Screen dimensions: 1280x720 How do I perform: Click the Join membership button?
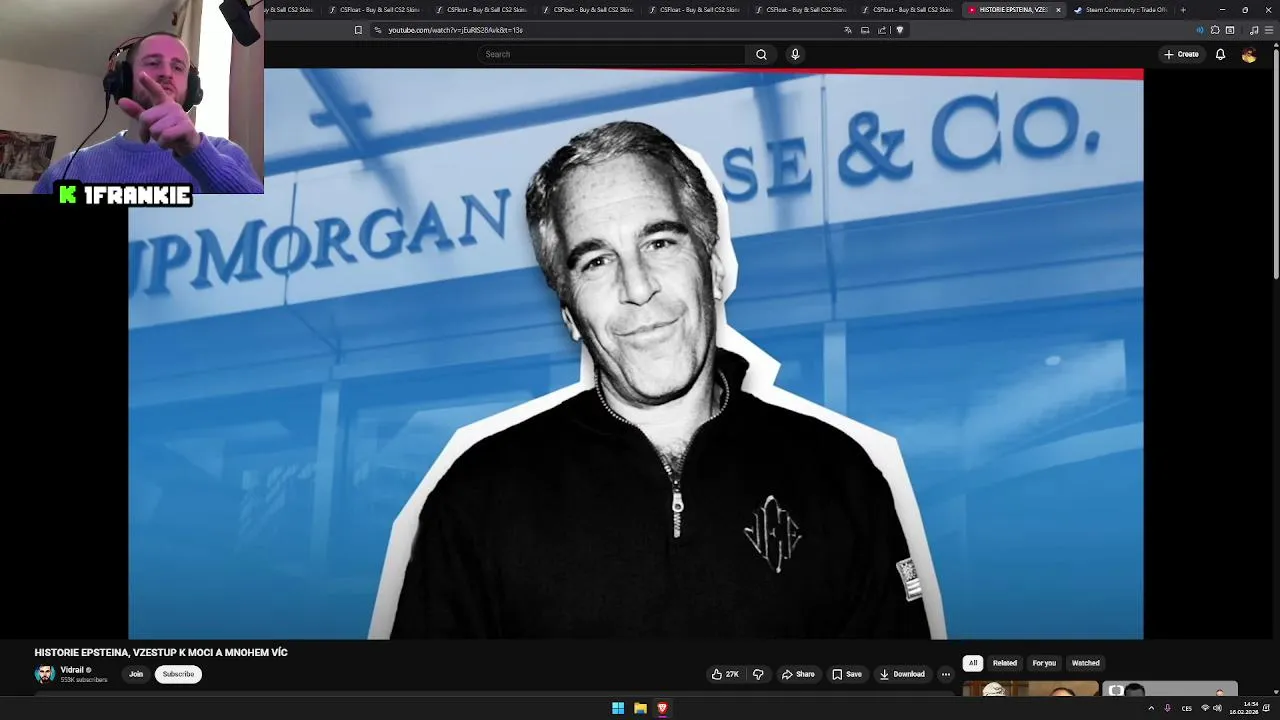point(136,674)
